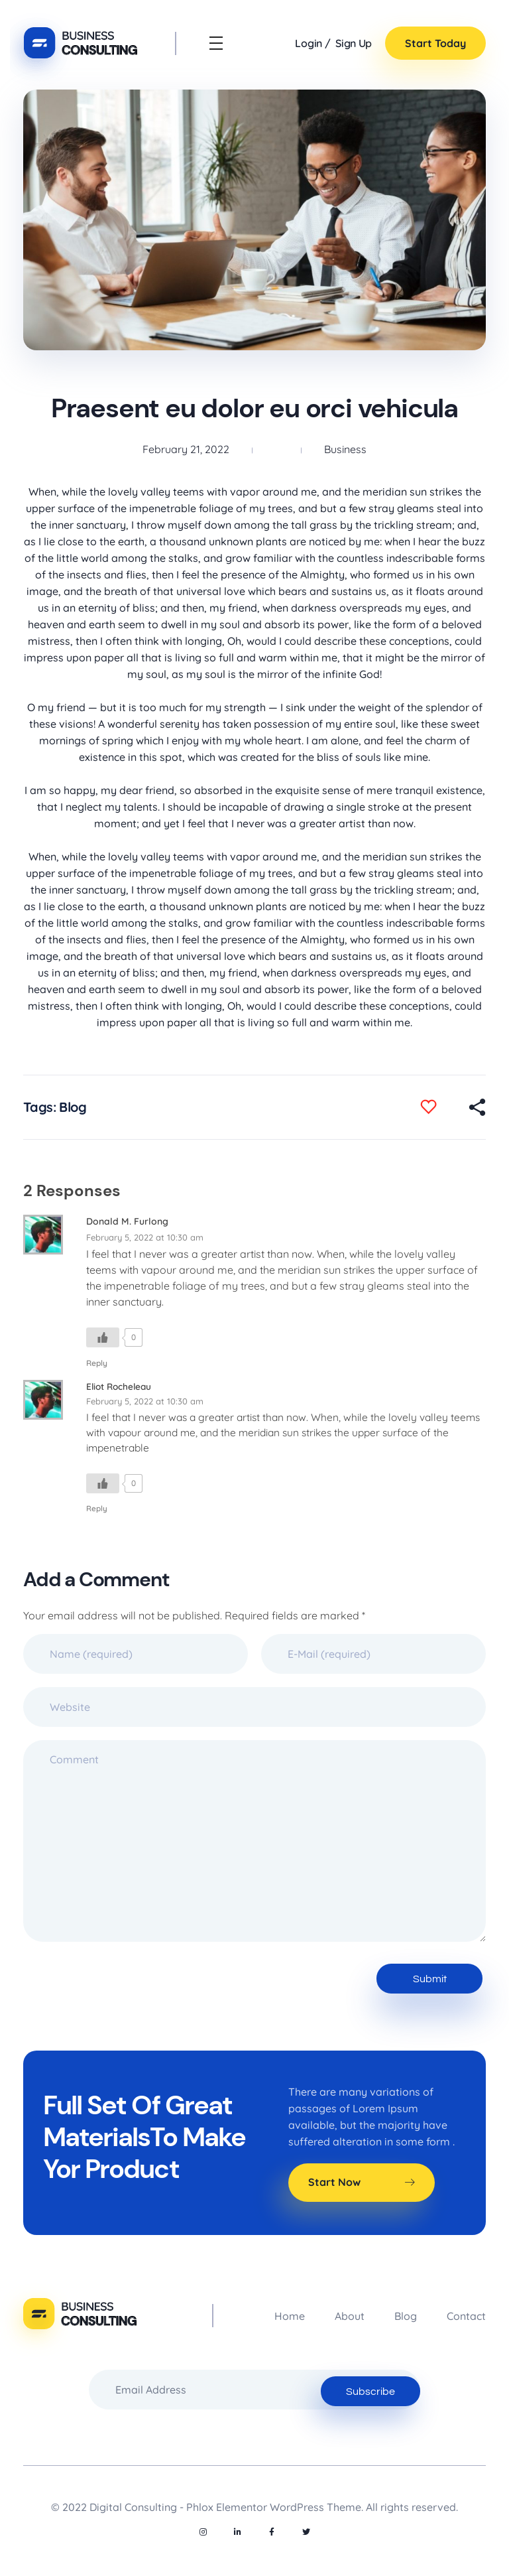Open the Instagram footer icon
The image size is (509, 2576).
pos(203,2531)
